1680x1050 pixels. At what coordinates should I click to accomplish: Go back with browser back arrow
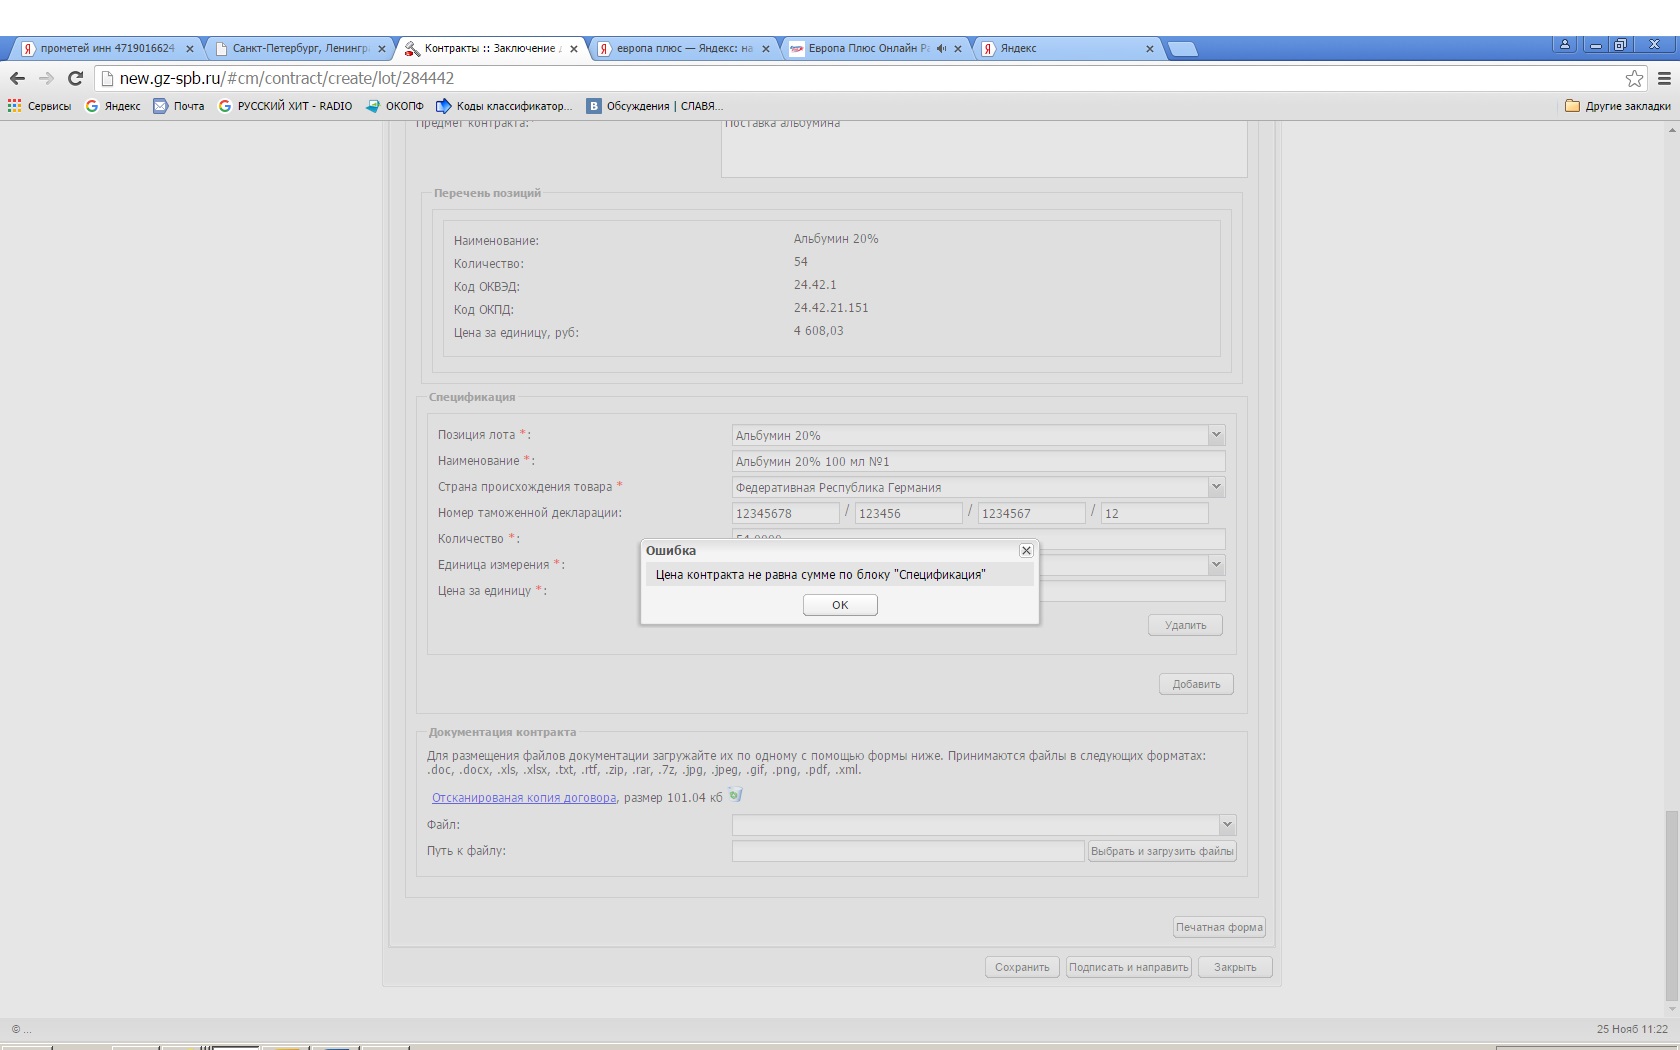click(17, 78)
